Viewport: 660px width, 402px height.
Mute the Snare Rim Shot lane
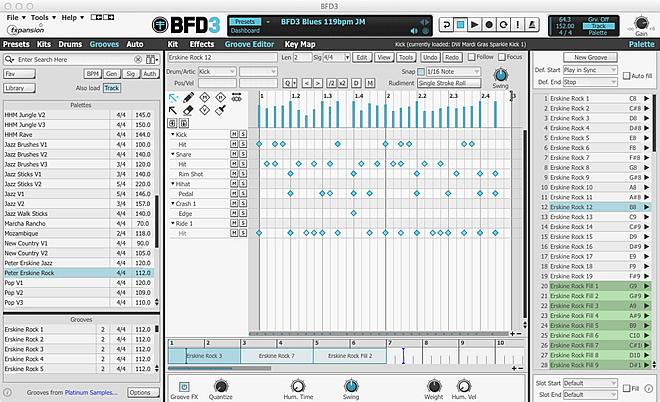point(234,173)
